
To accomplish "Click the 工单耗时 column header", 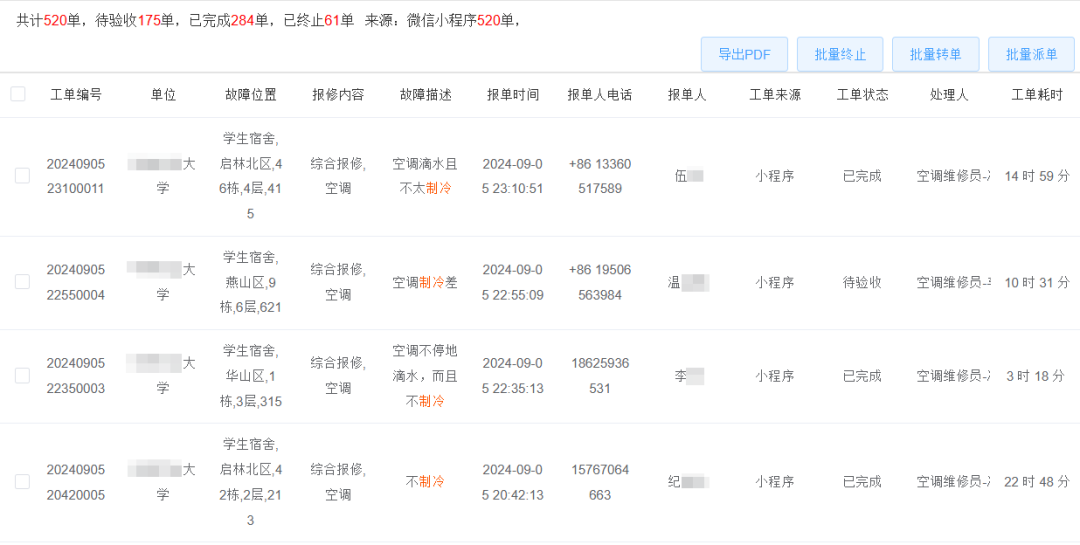I will coord(1037,95).
